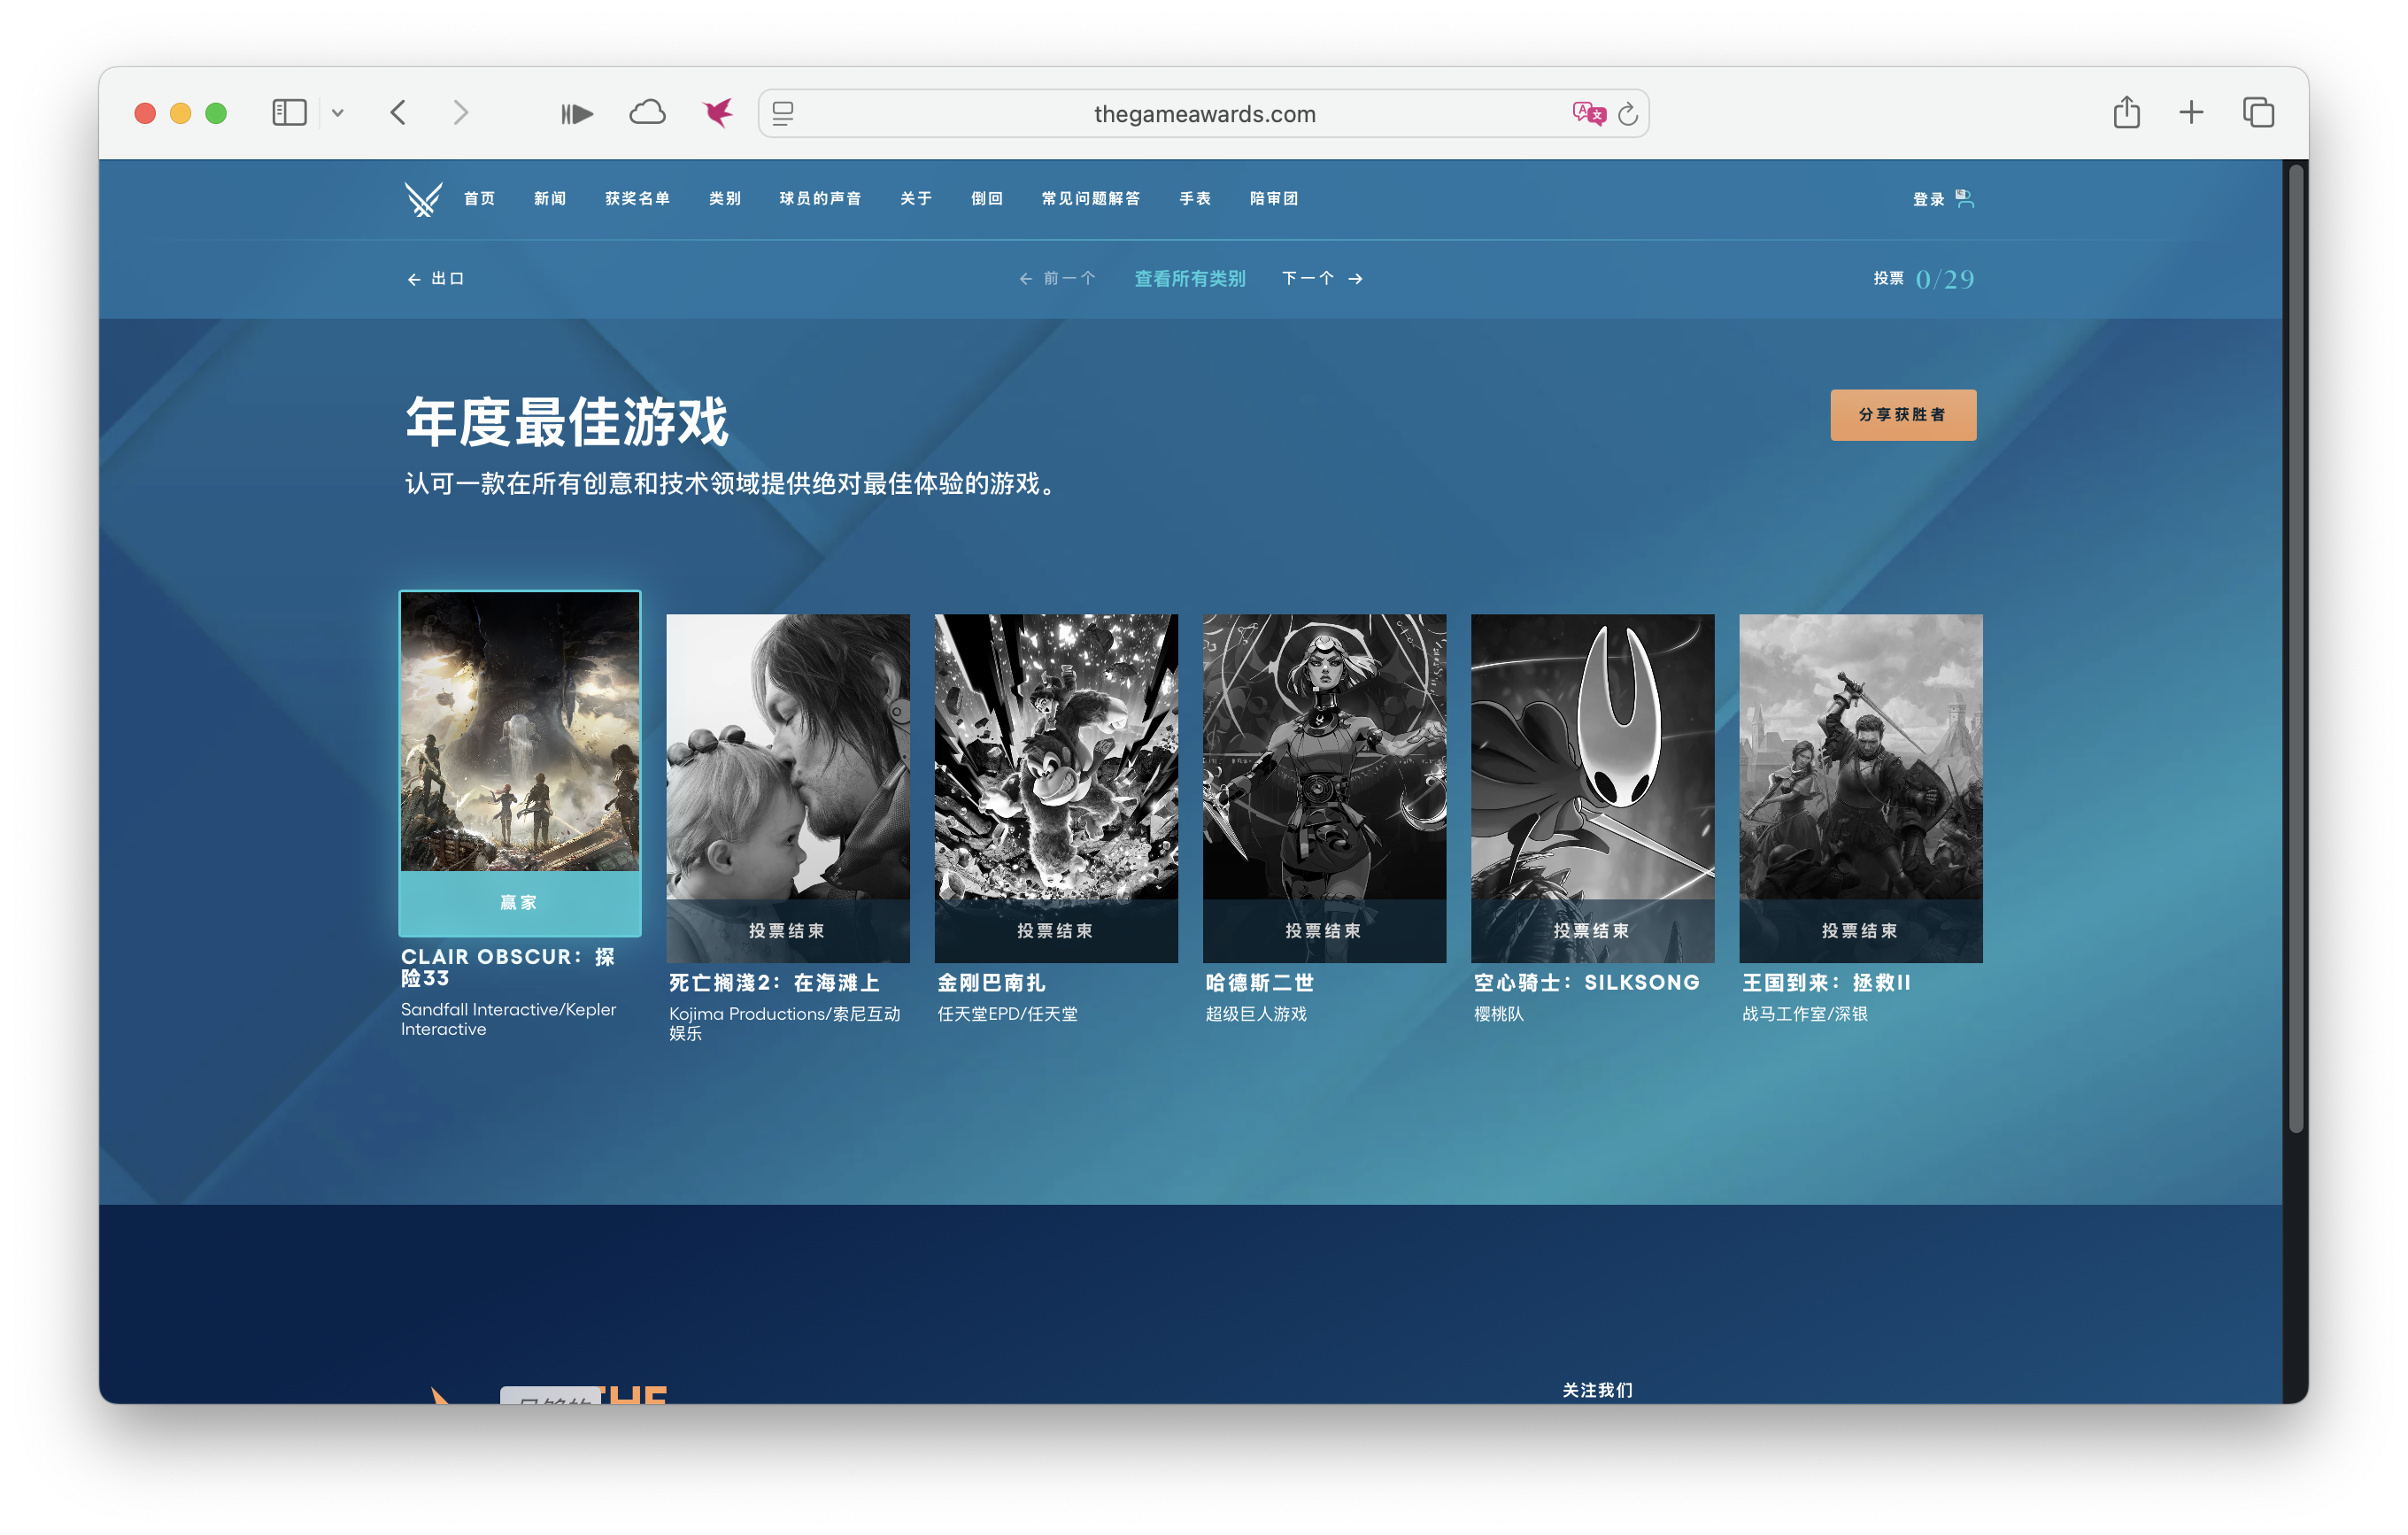Click the iCloud cloud icon in the toolbar
This screenshot has width=2408, height=1535.
coord(647,112)
